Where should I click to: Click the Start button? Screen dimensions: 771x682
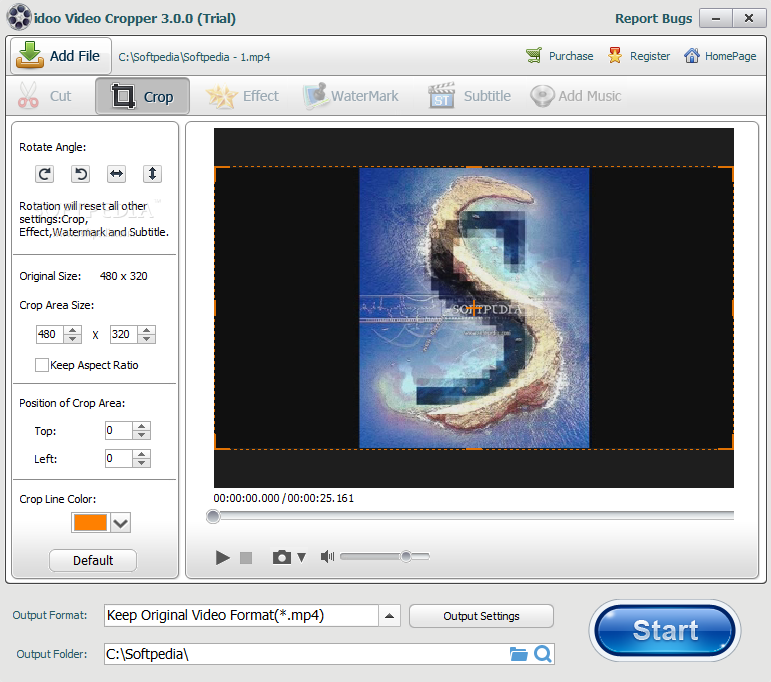pyautogui.click(x=665, y=630)
